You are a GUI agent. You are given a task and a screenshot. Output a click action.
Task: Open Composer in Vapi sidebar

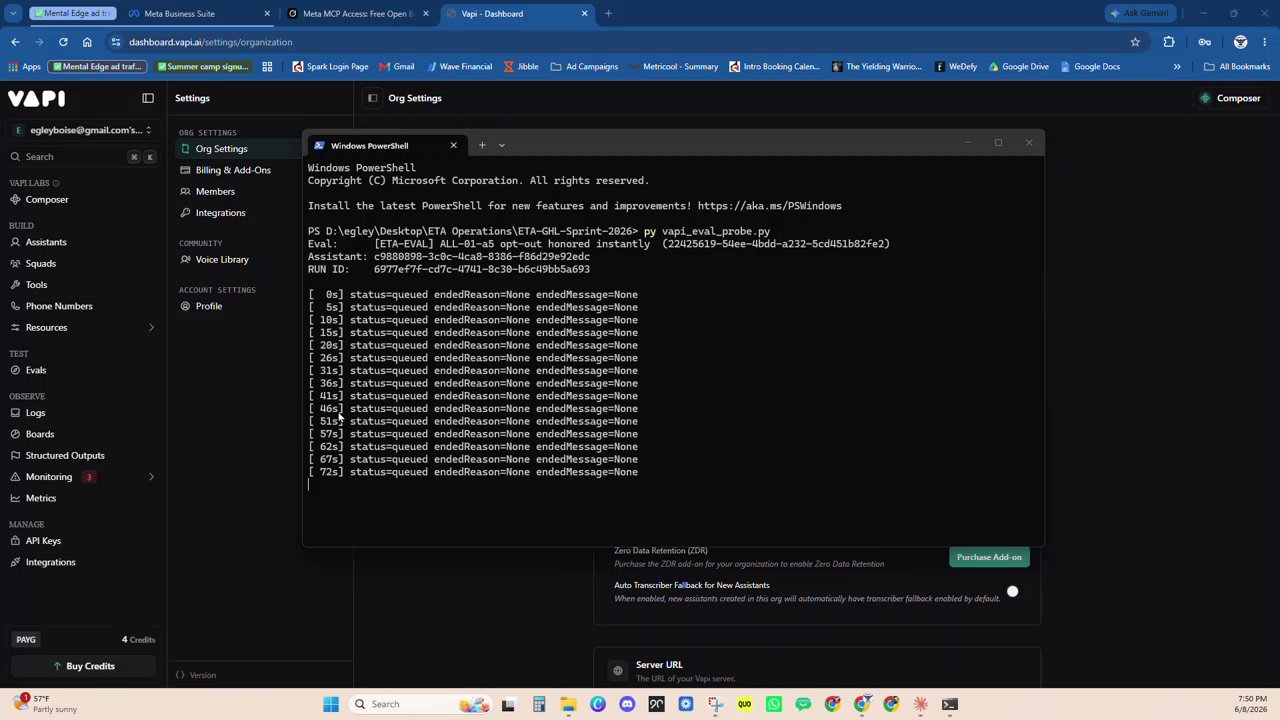point(47,199)
